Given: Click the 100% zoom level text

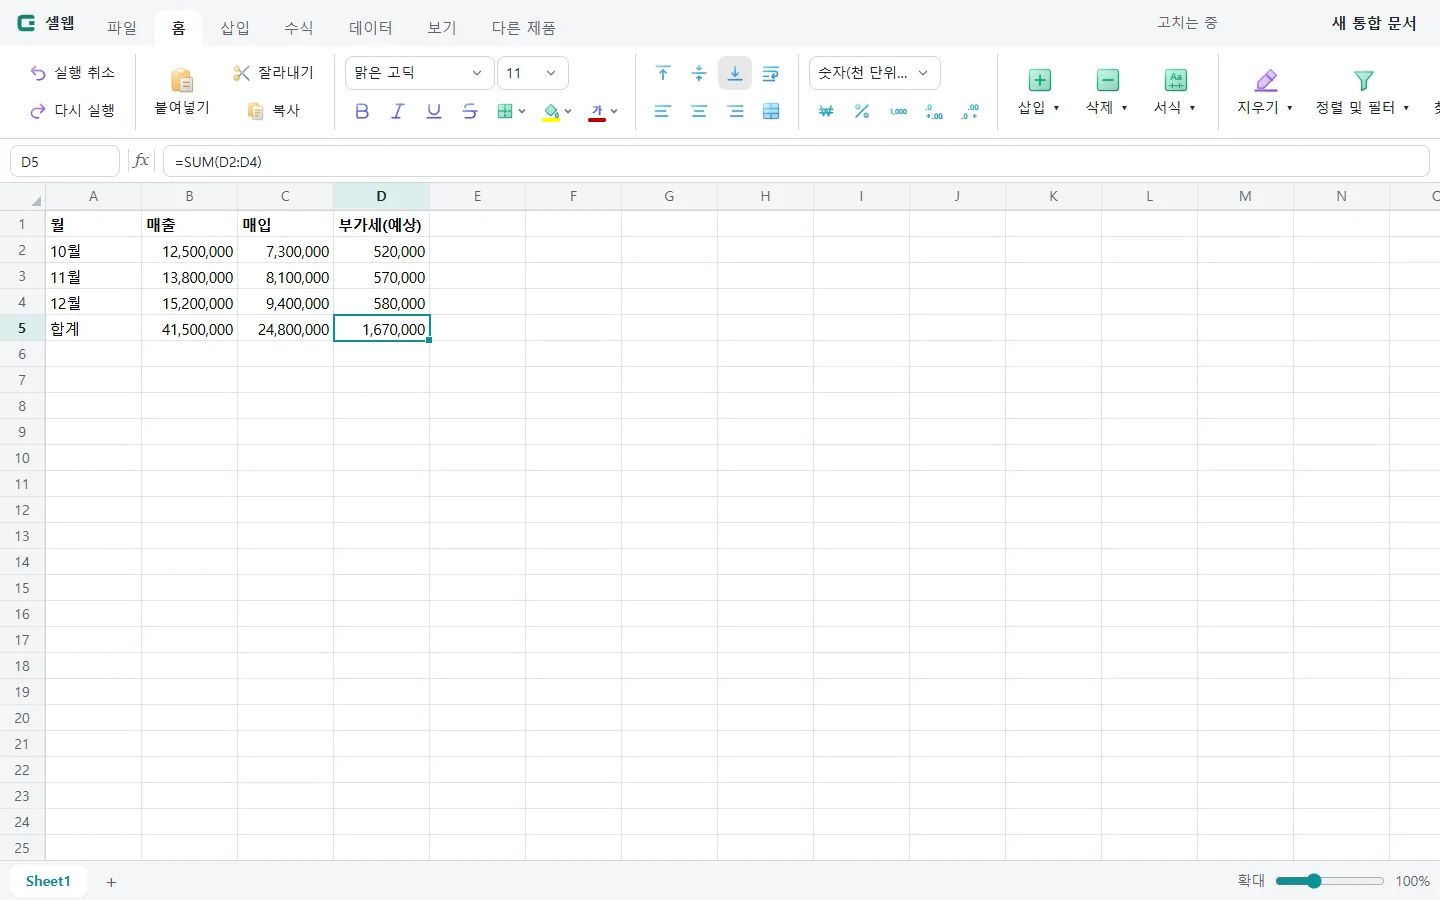Looking at the screenshot, I should [1413, 881].
